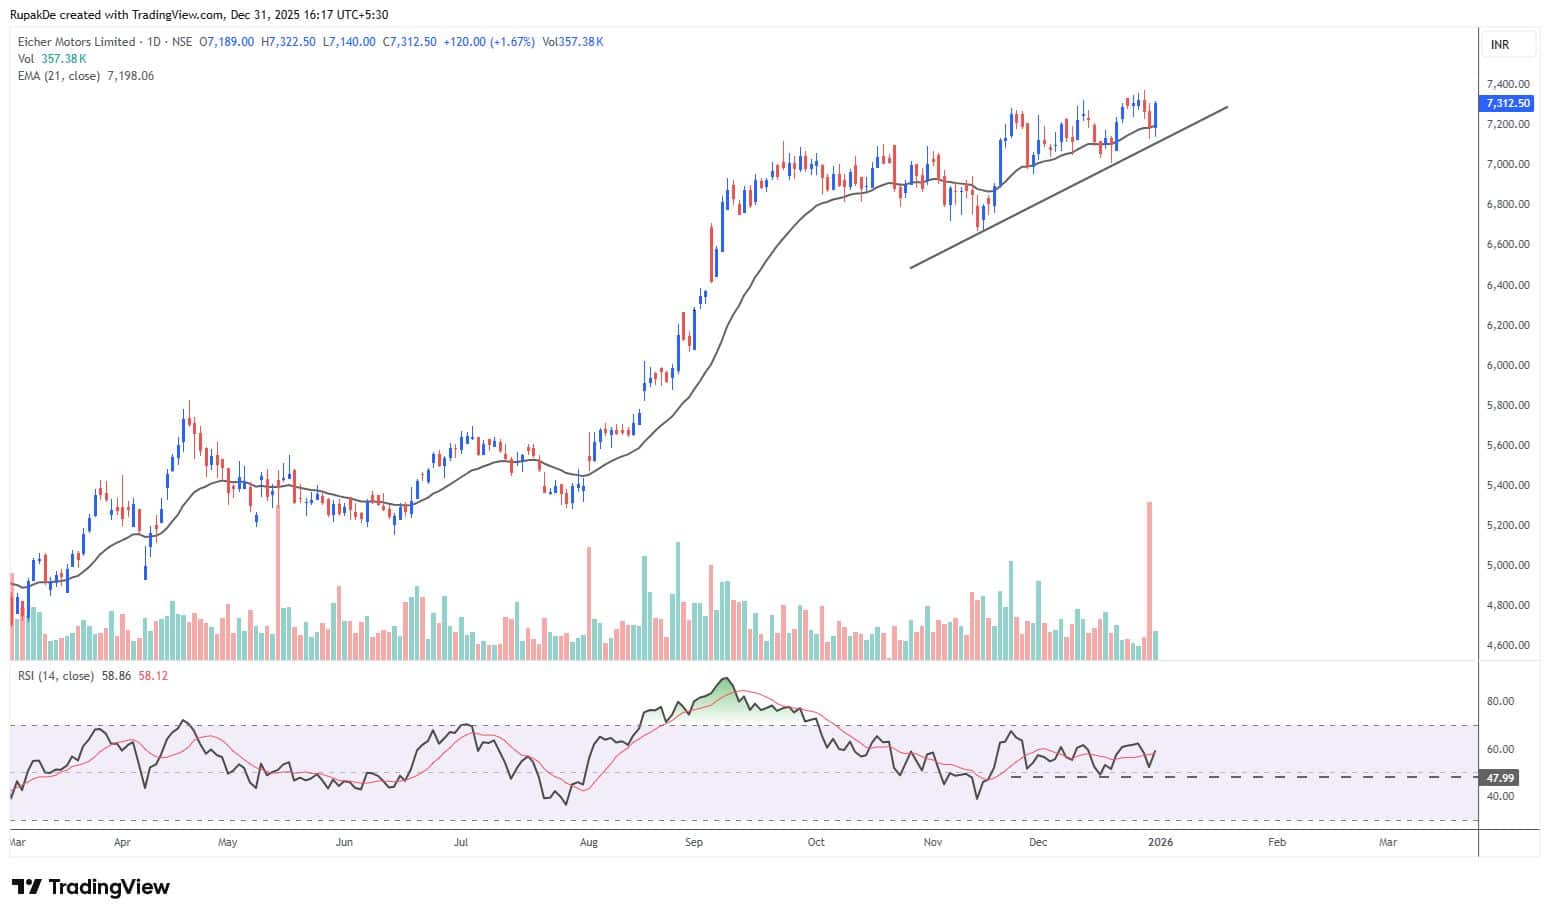Click the Oct label on time axis
The width and height of the screenshot is (1550, 917).
point(816,842)
